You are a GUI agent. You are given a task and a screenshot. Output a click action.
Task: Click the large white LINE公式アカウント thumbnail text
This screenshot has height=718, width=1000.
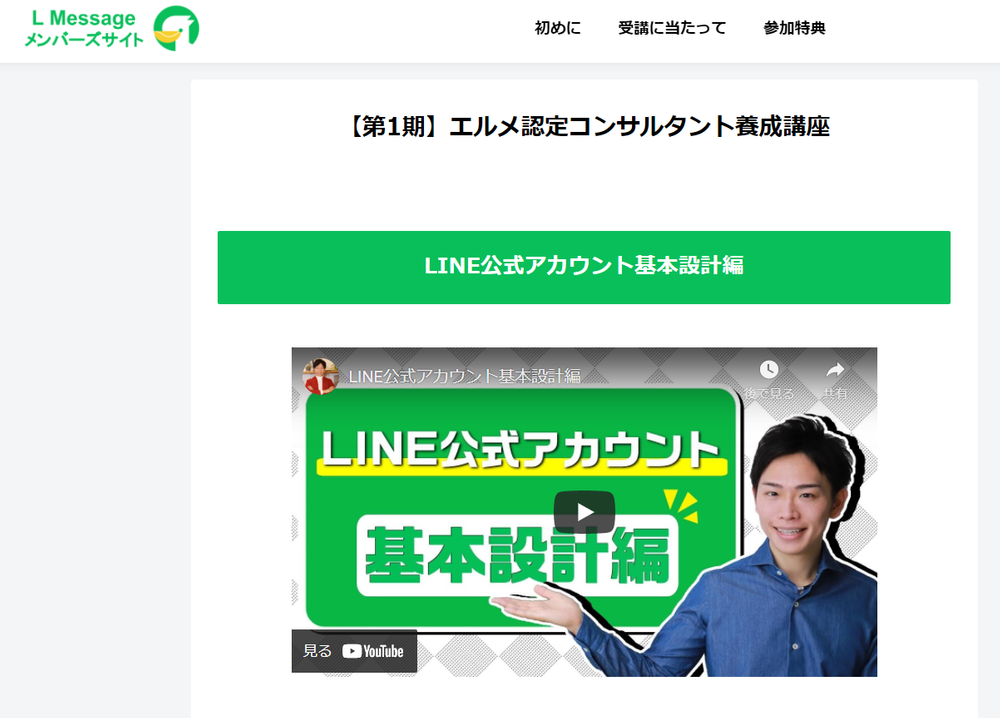(521, 449)
